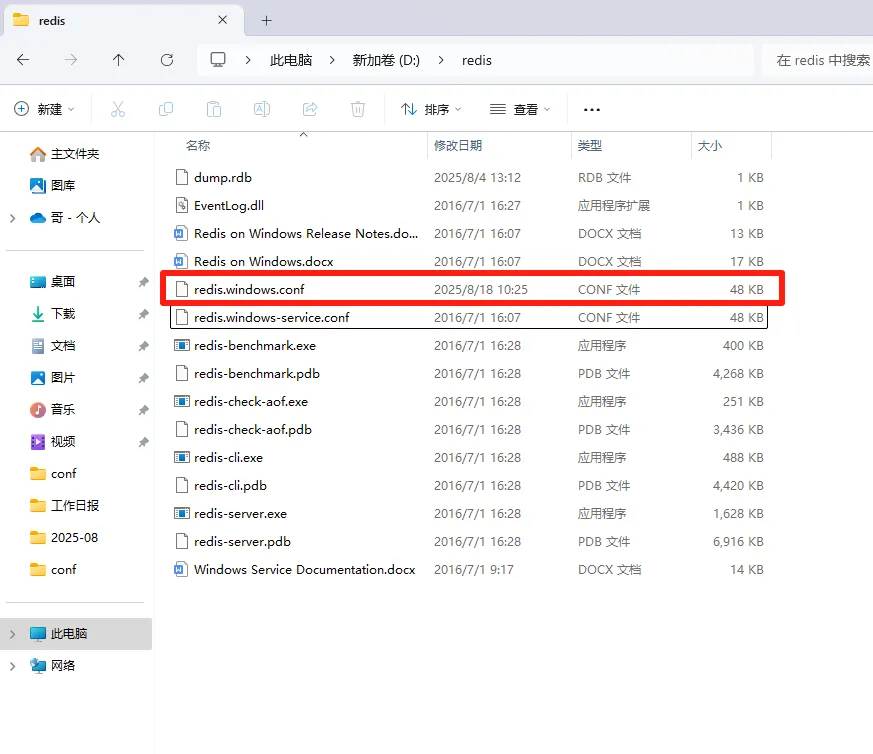Viewport: 873px width, 754px height.
Task: Open the 排序 sort dropdown
Action: [x=431, y=109]
